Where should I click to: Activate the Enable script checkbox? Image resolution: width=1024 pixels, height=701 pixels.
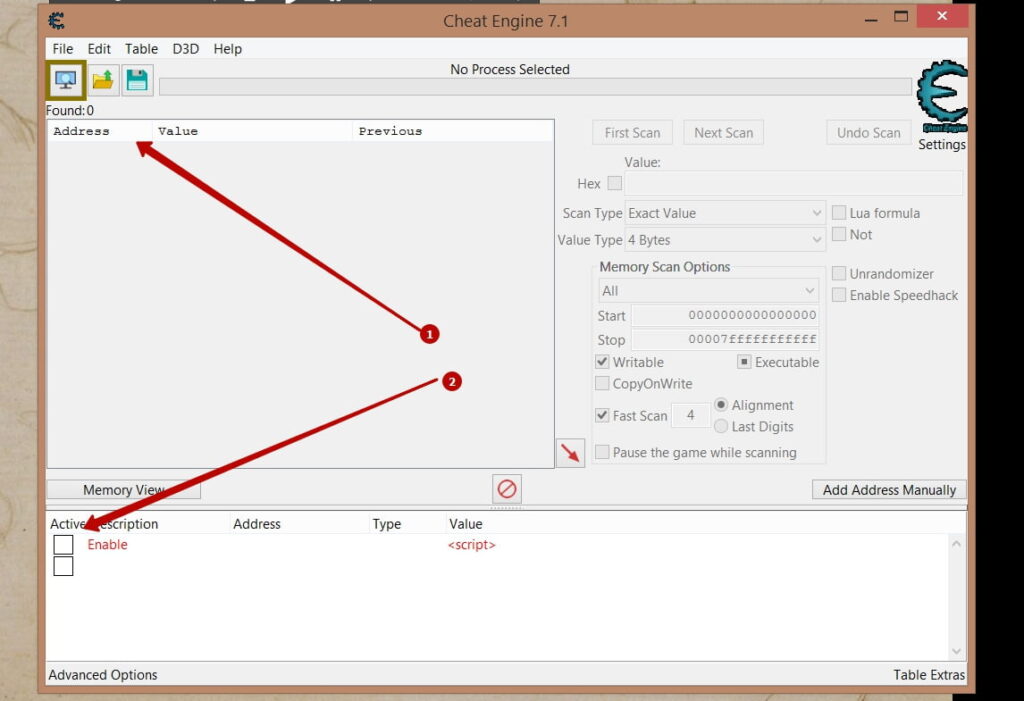point(63,545)
